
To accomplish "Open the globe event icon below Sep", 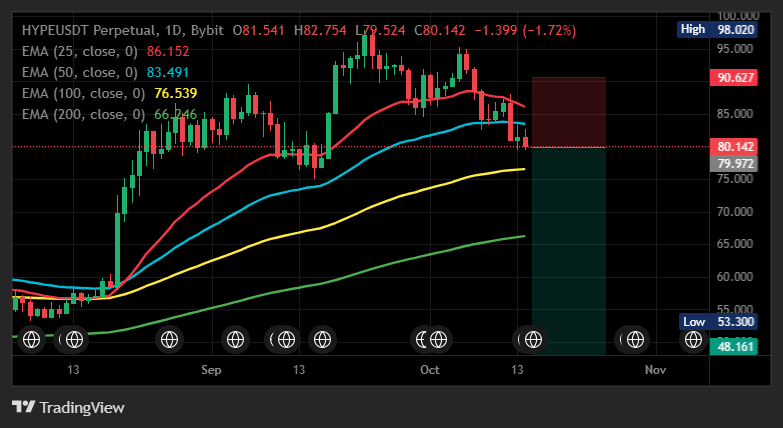I will 235,340.
